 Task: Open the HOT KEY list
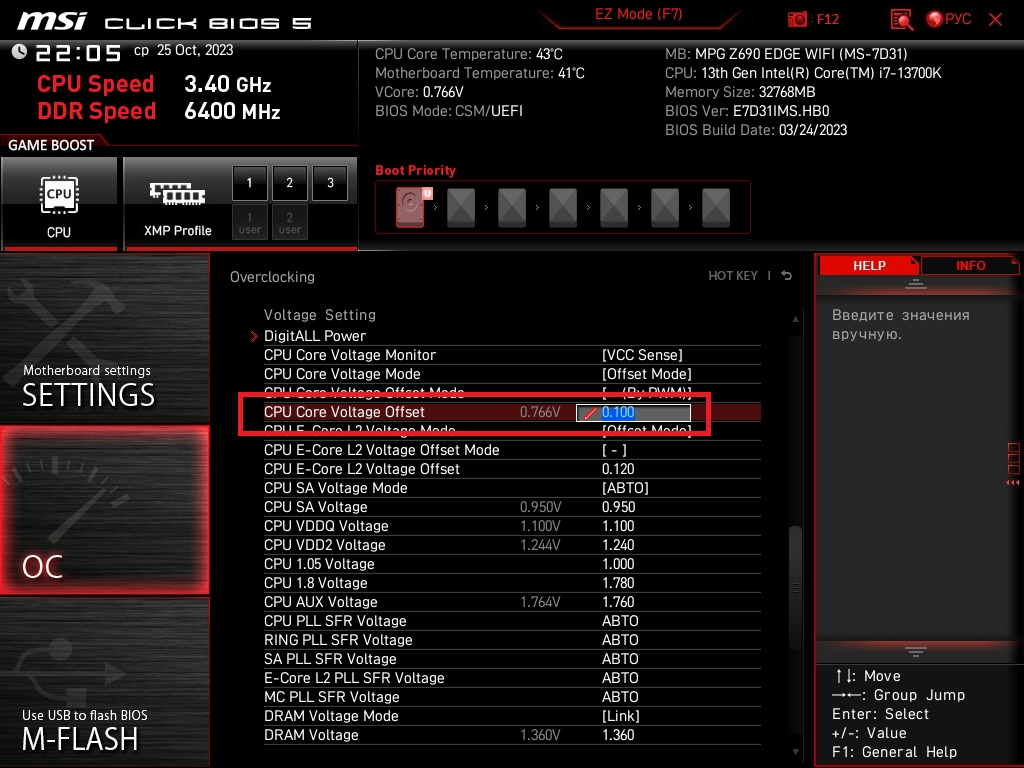pos(733,276)
